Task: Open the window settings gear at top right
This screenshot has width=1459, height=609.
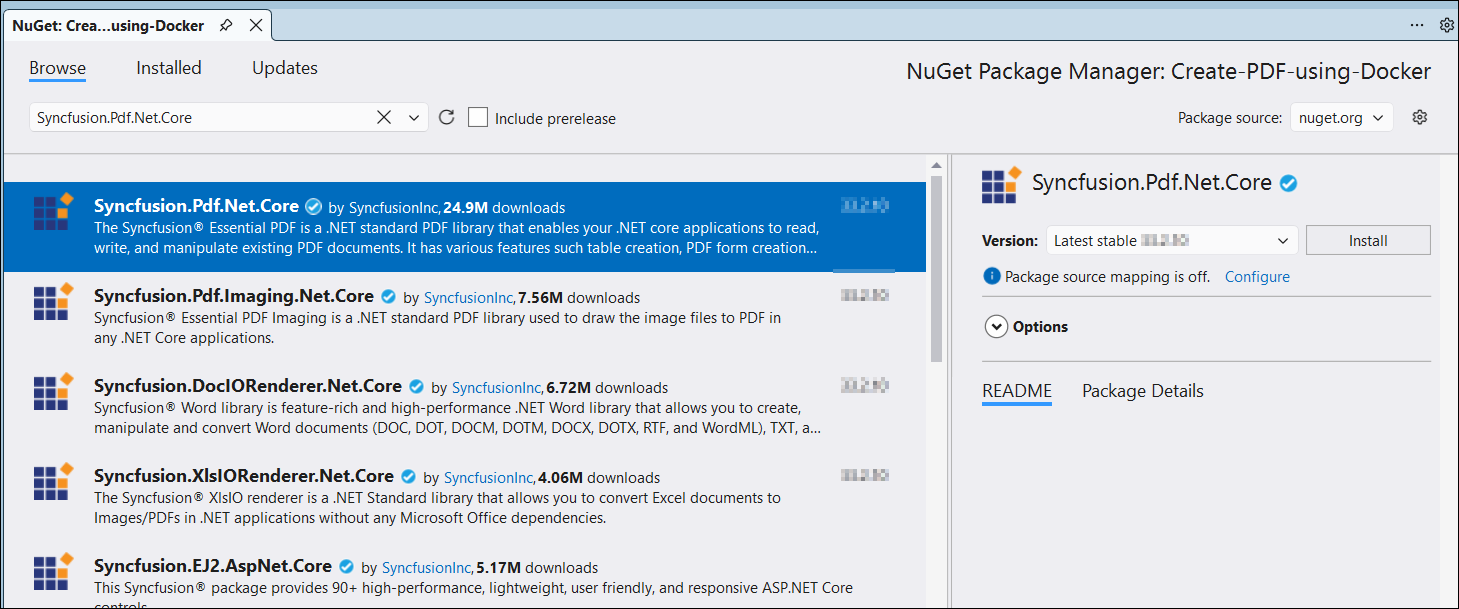Action: click(x=1446, y=25)
